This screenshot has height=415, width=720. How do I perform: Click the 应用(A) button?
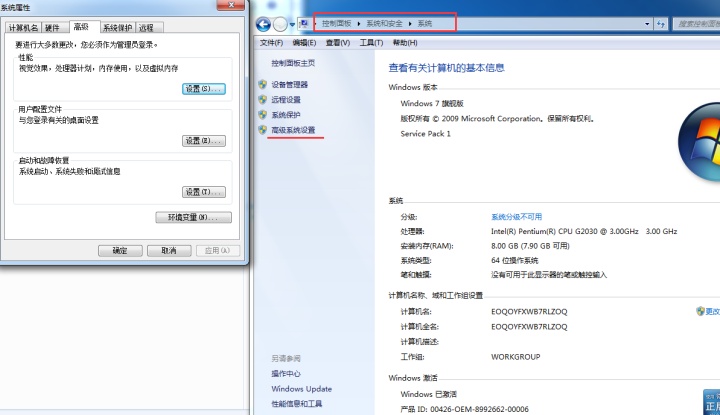(218, 251)
